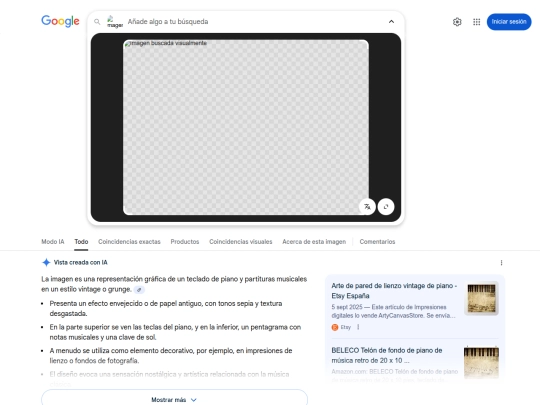Open the 'Productos' tab
This screenshot has width=540, height=405.
tap(185, 242)
